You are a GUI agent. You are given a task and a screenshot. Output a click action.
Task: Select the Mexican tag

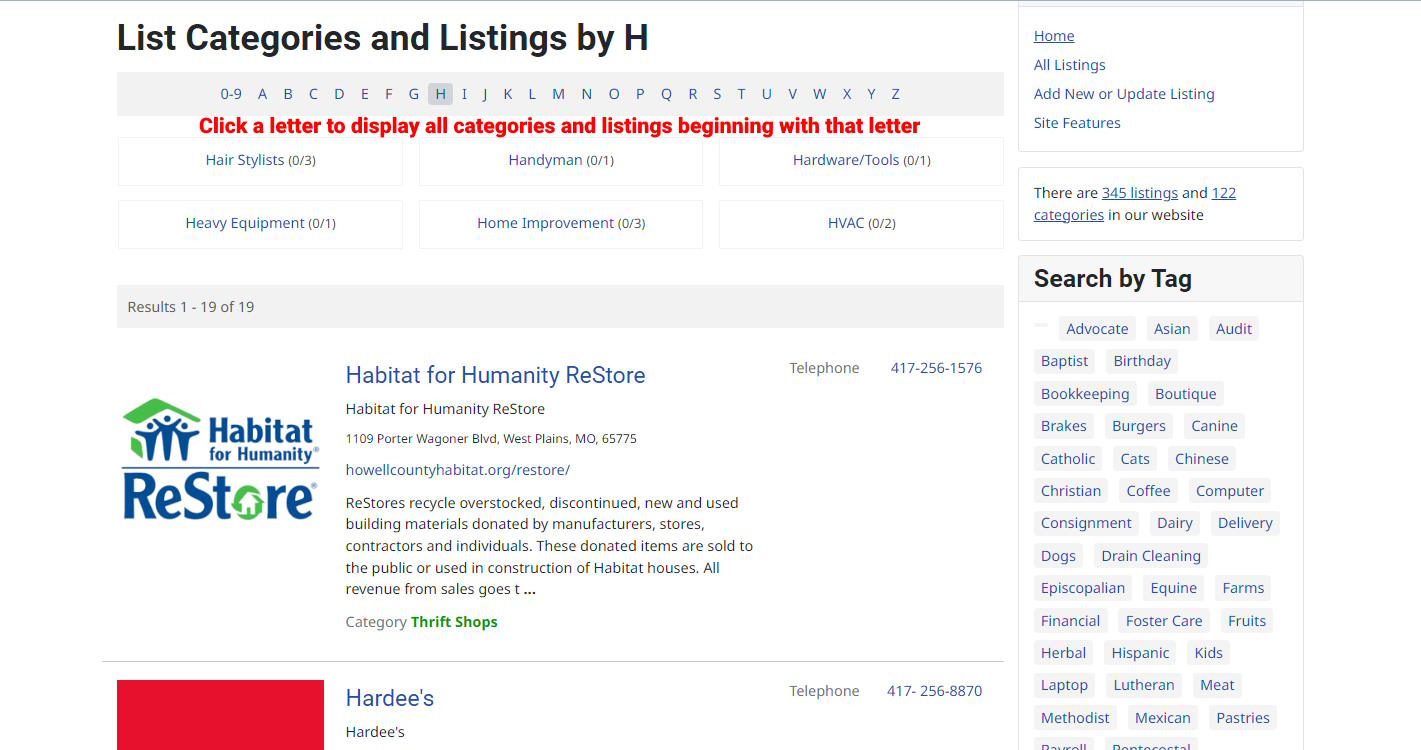[x=1163, y=718]
